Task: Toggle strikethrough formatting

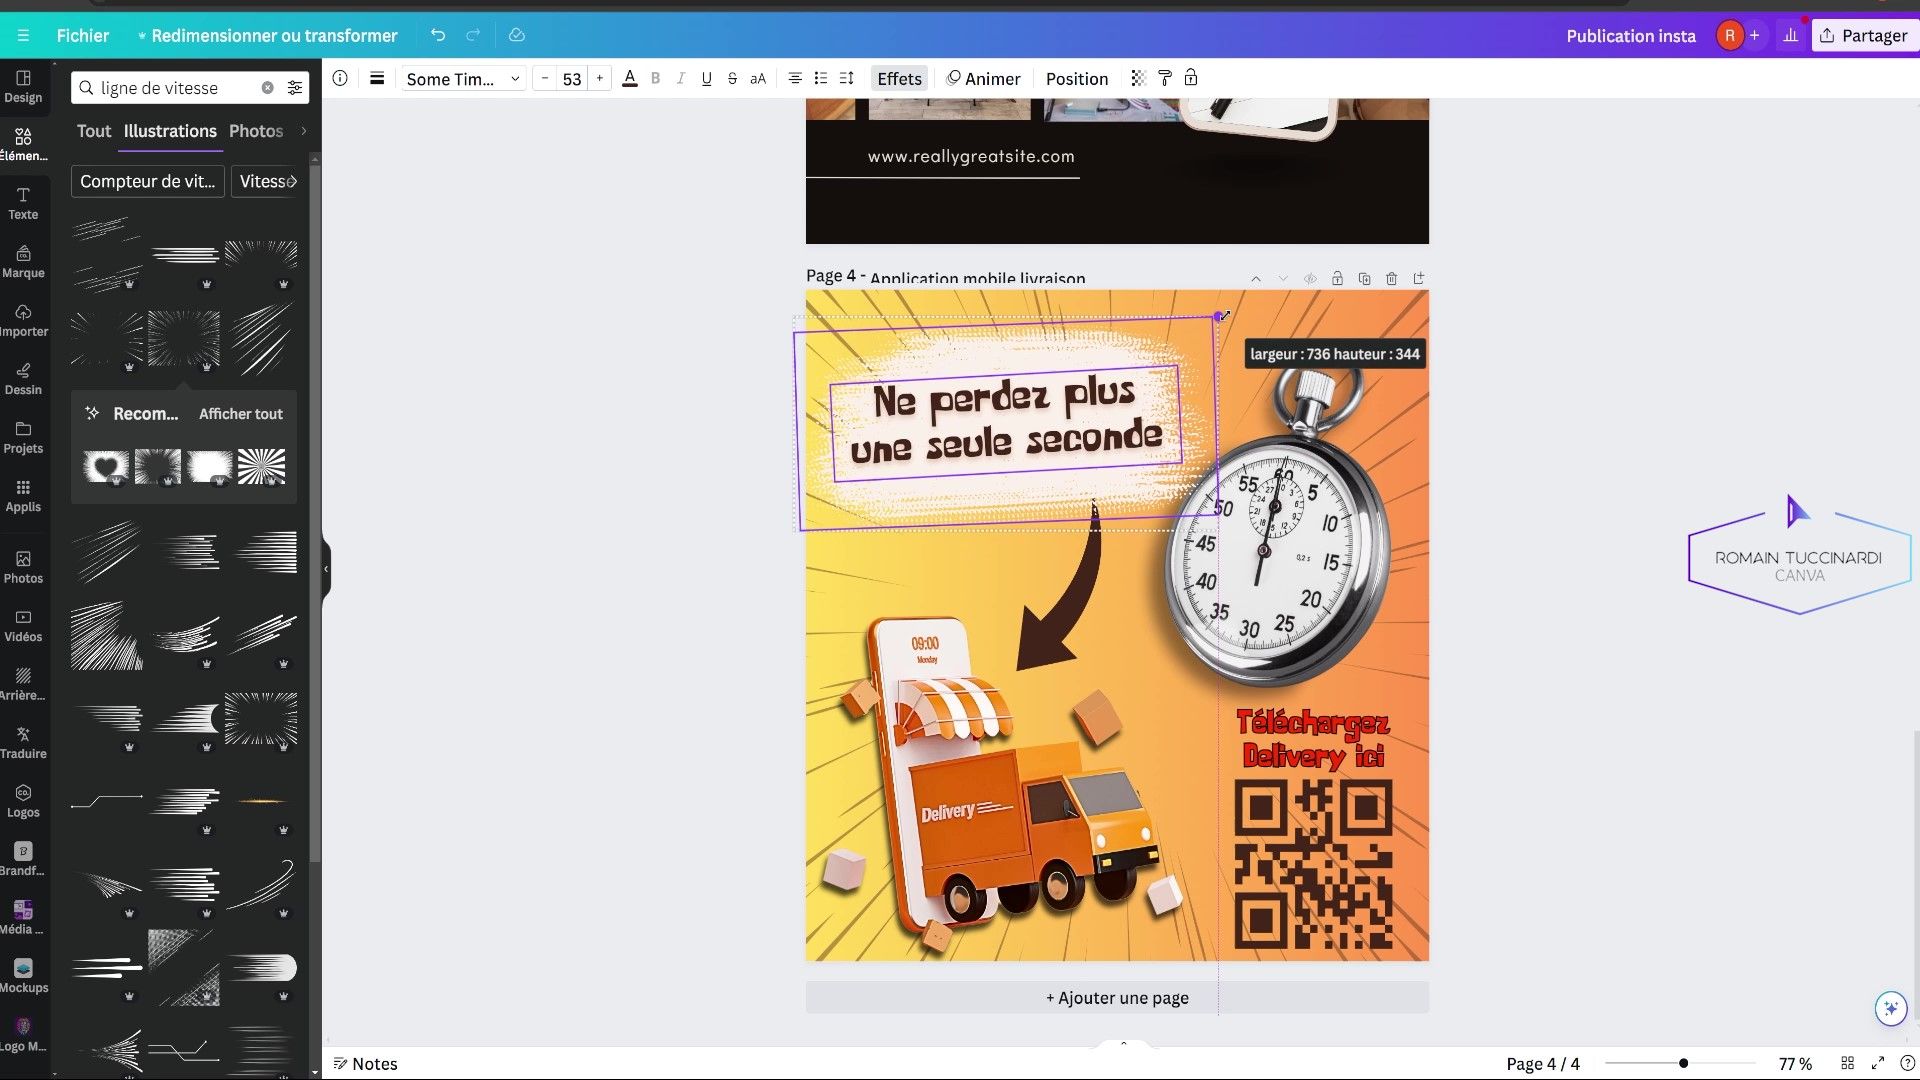Action: point(732,78)
